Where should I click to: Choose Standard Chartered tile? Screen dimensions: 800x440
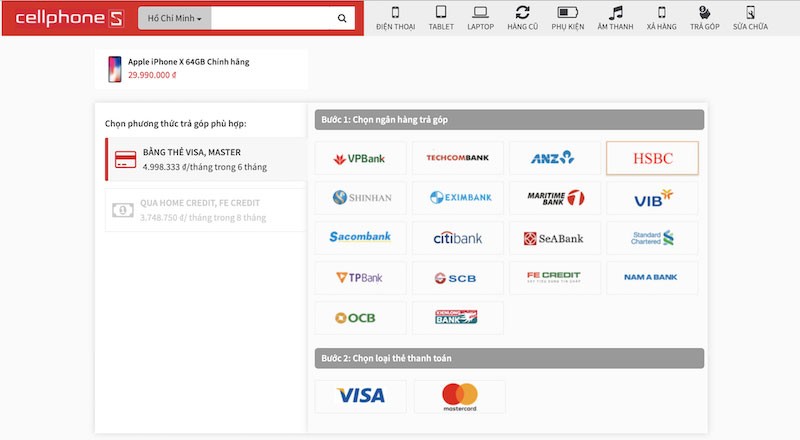coord(653,238)
